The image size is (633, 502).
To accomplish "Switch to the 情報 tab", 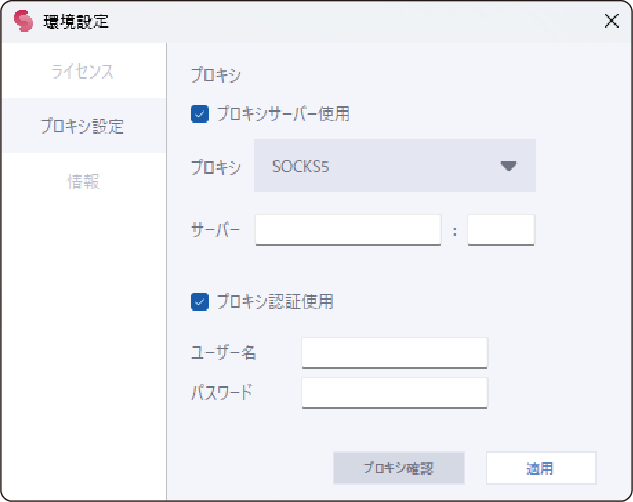I will [x=83, y=182].
